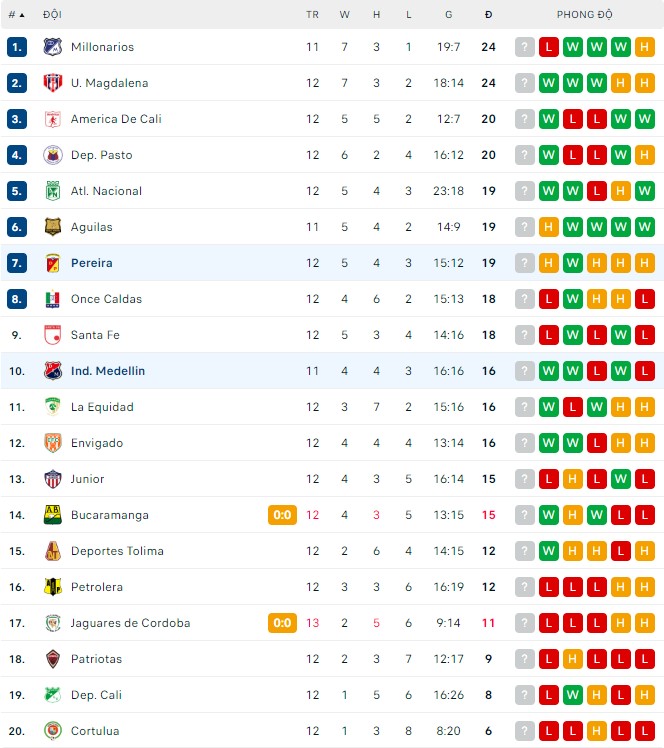Click Millonarios' question mark upcoming match box
The height and width of the screenshot is (748, 664).
coord(525,47)
